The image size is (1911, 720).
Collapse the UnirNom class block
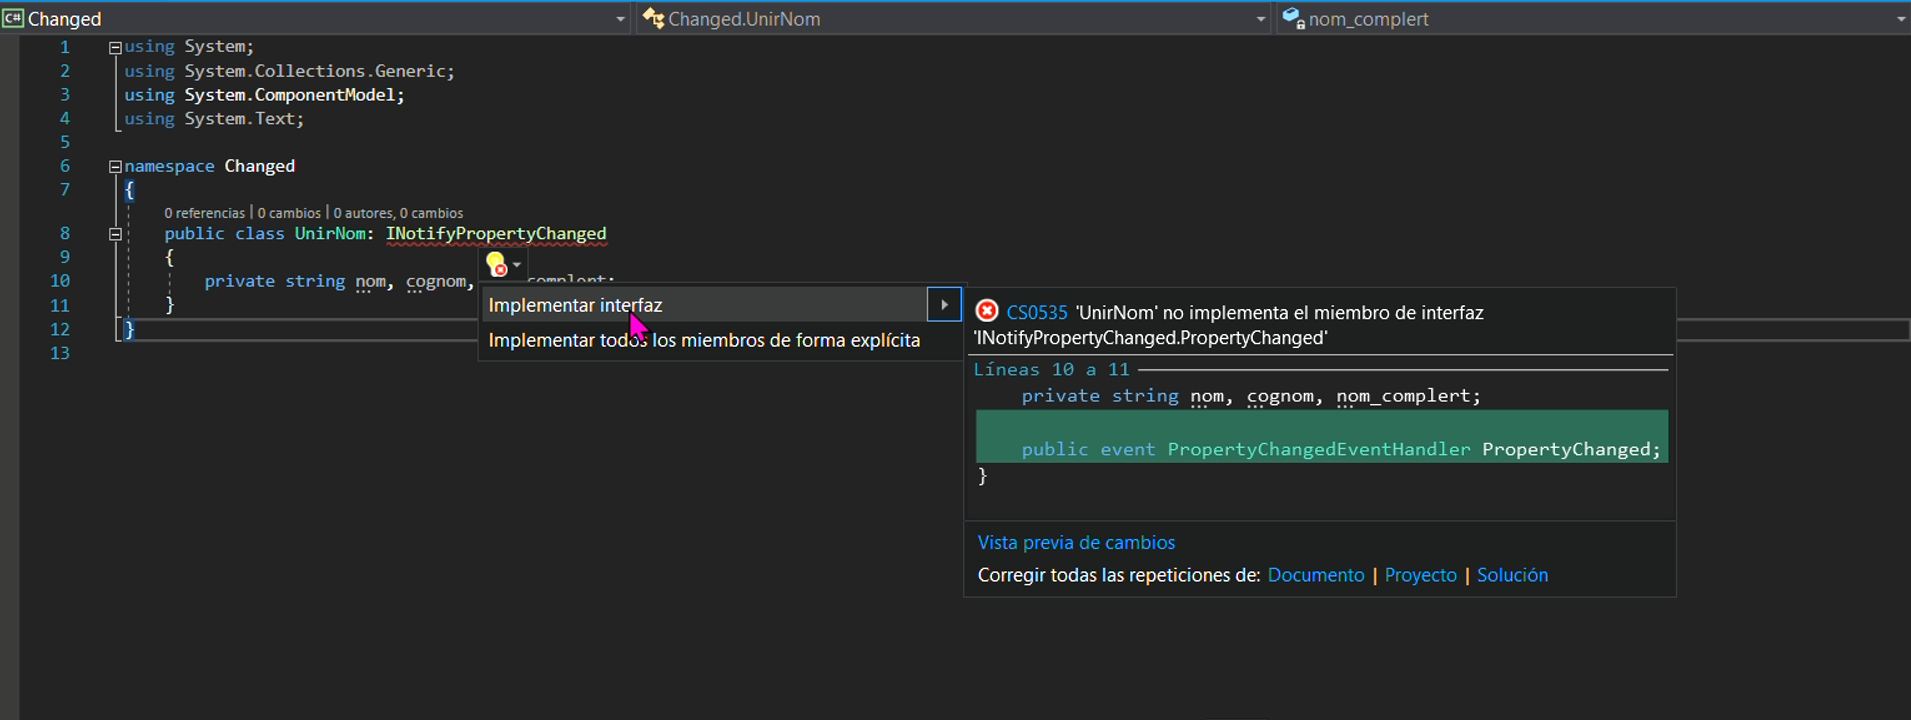click(x=115, y=234)
